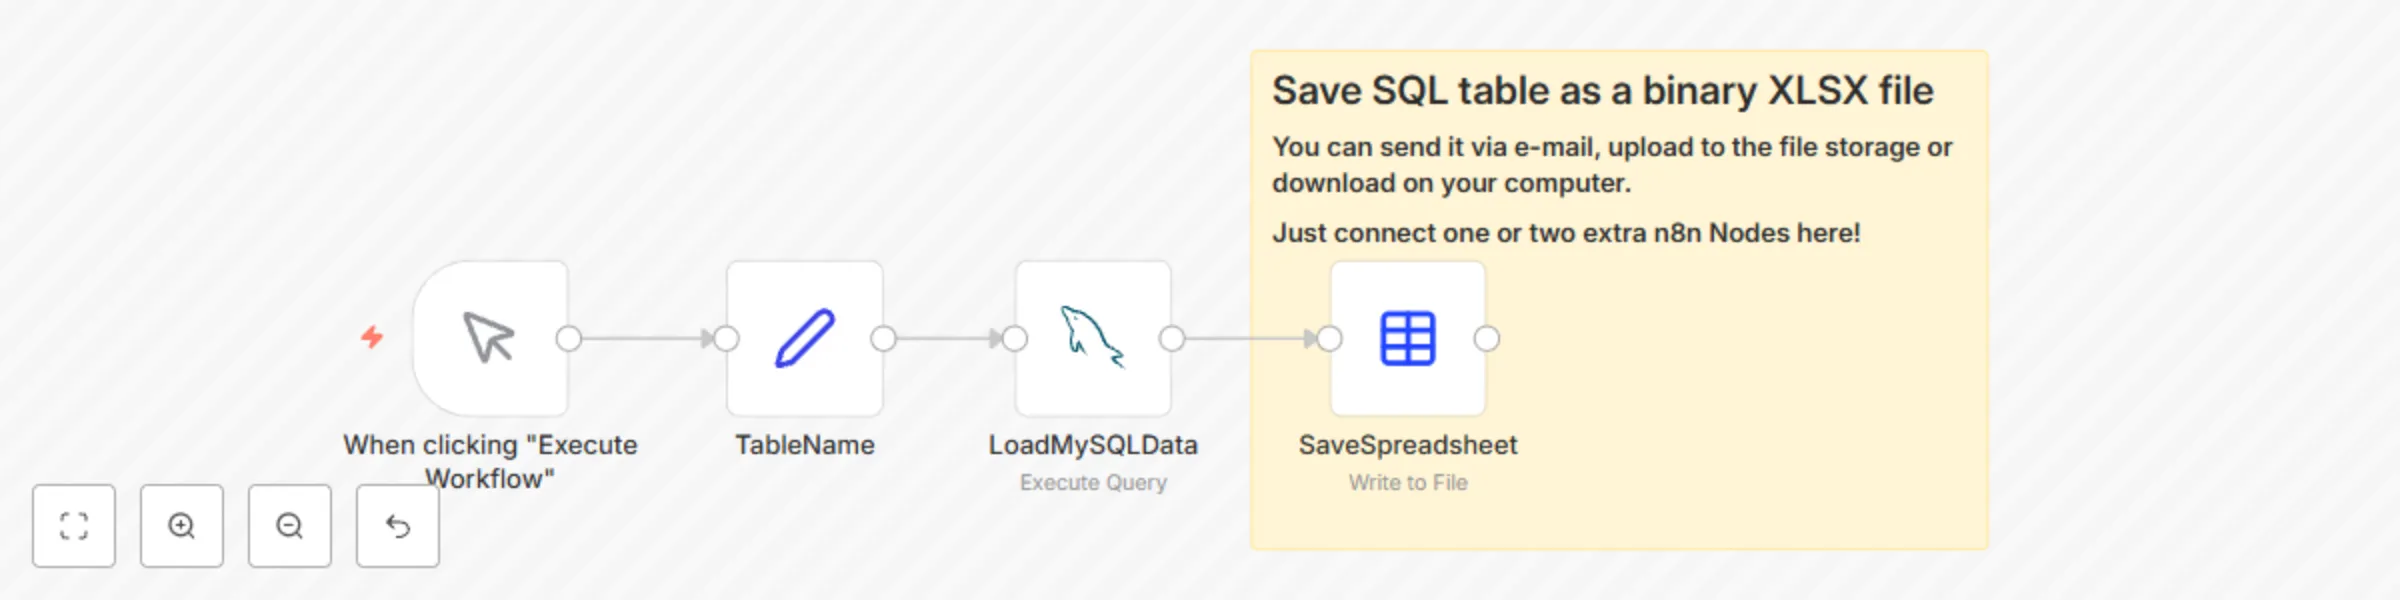Click the sticky note heading 'Save SQL table as a binary XLSX file'
Screen dimensions: 2400x600
(1602, 90)
